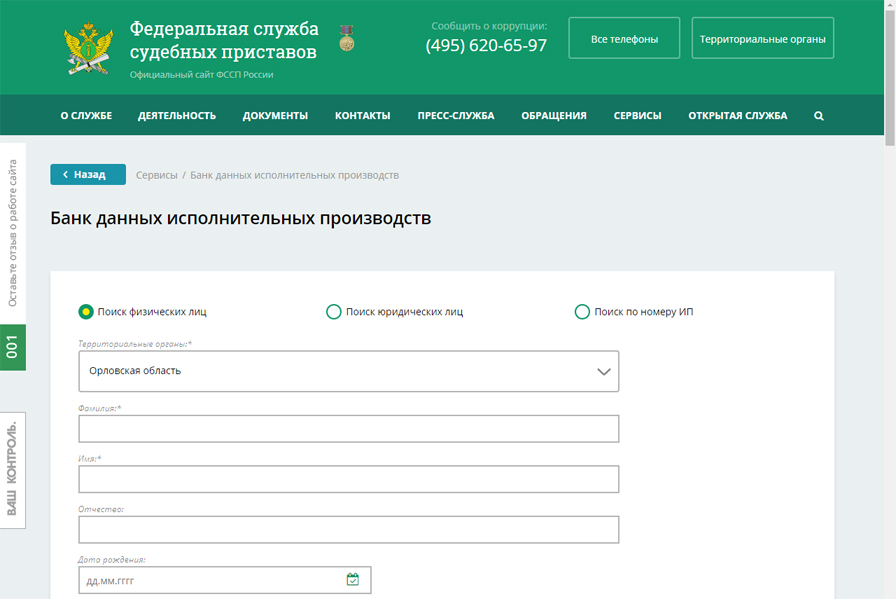
Task: Open the 'ДОКУМЕНТЫ' menu
Action: pos(275,115)
